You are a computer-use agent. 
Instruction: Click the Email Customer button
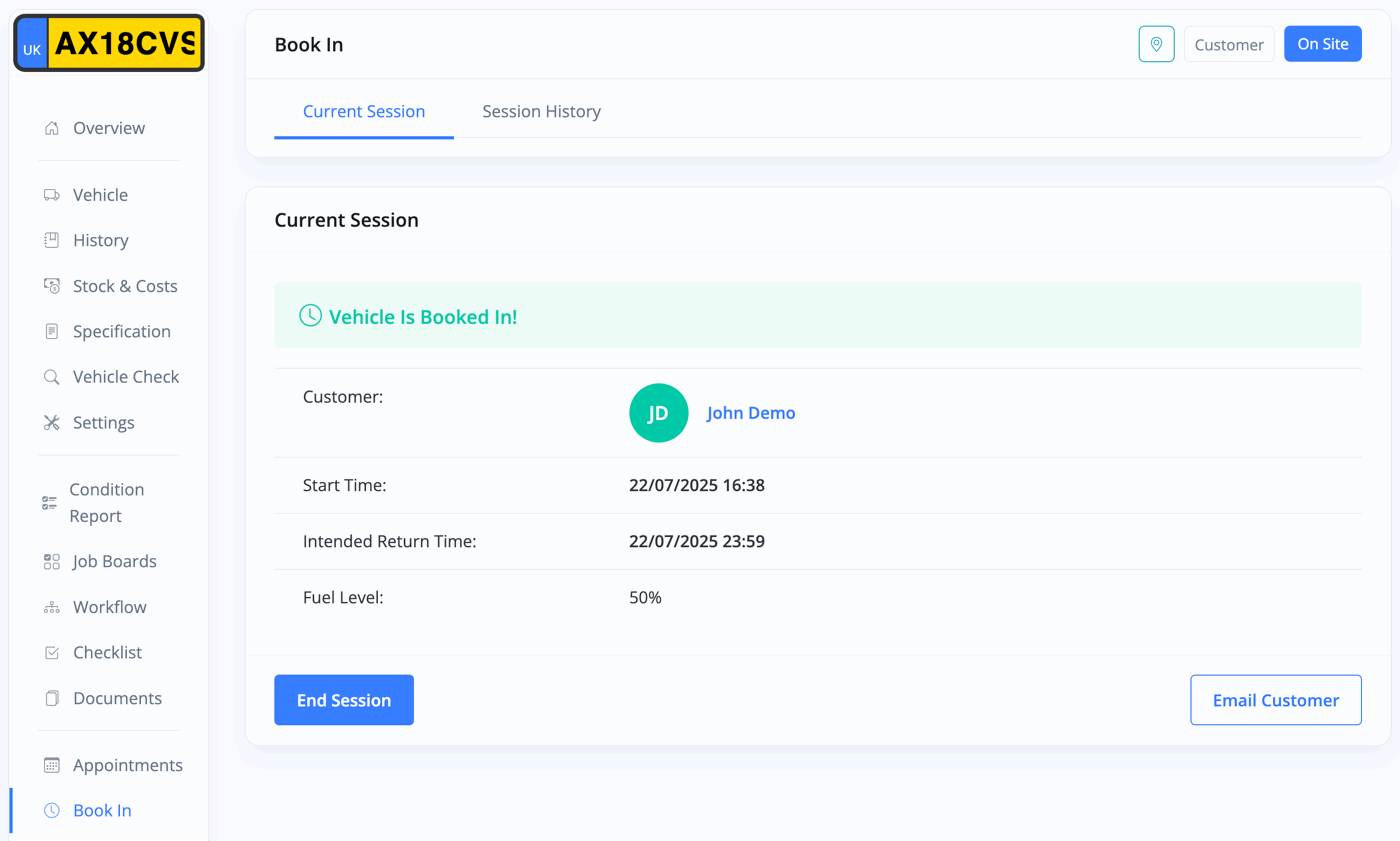click(x=1276, y=700)
